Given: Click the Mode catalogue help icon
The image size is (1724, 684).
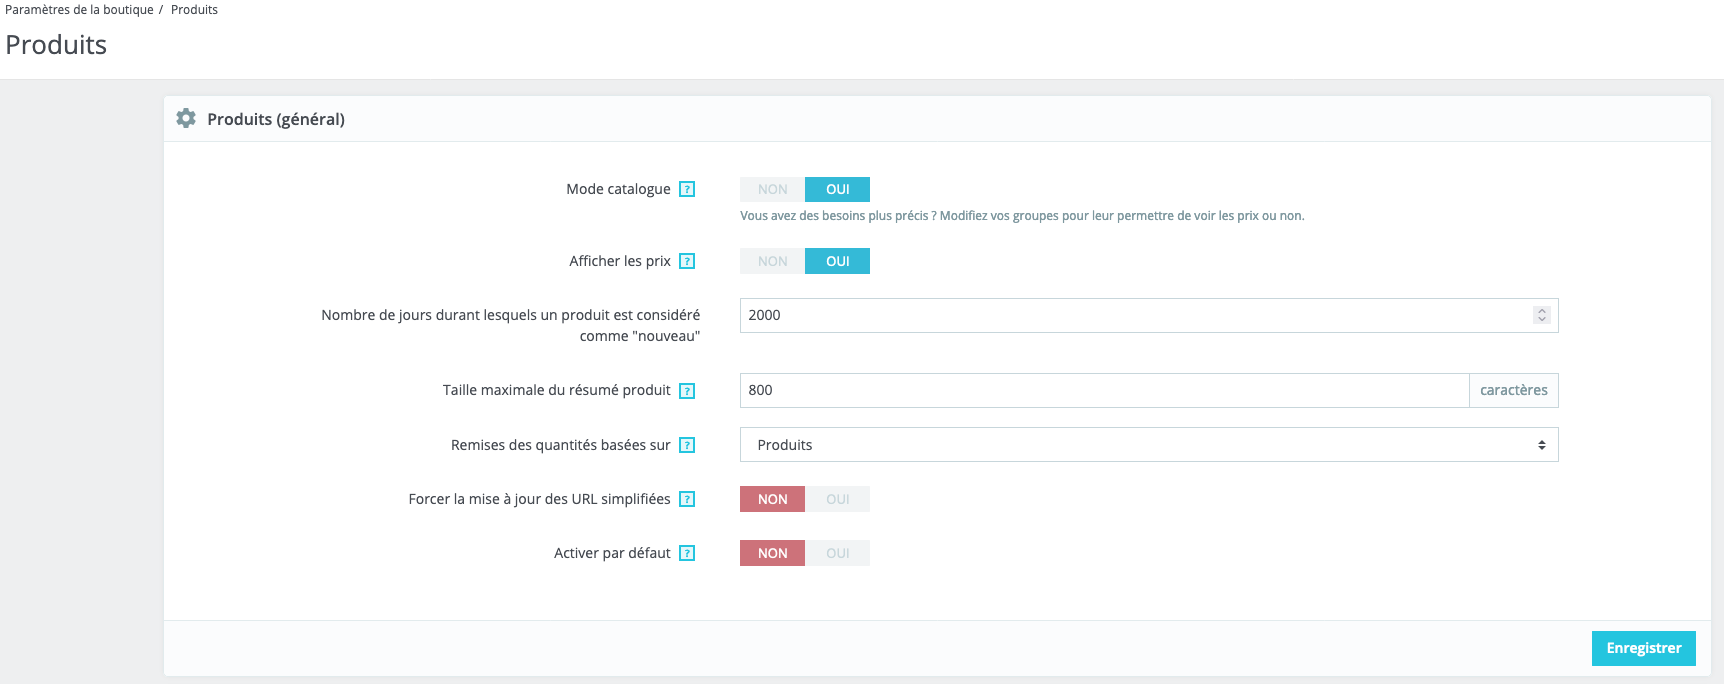Looking at the screenshot, I should click(x=687, y=189).
